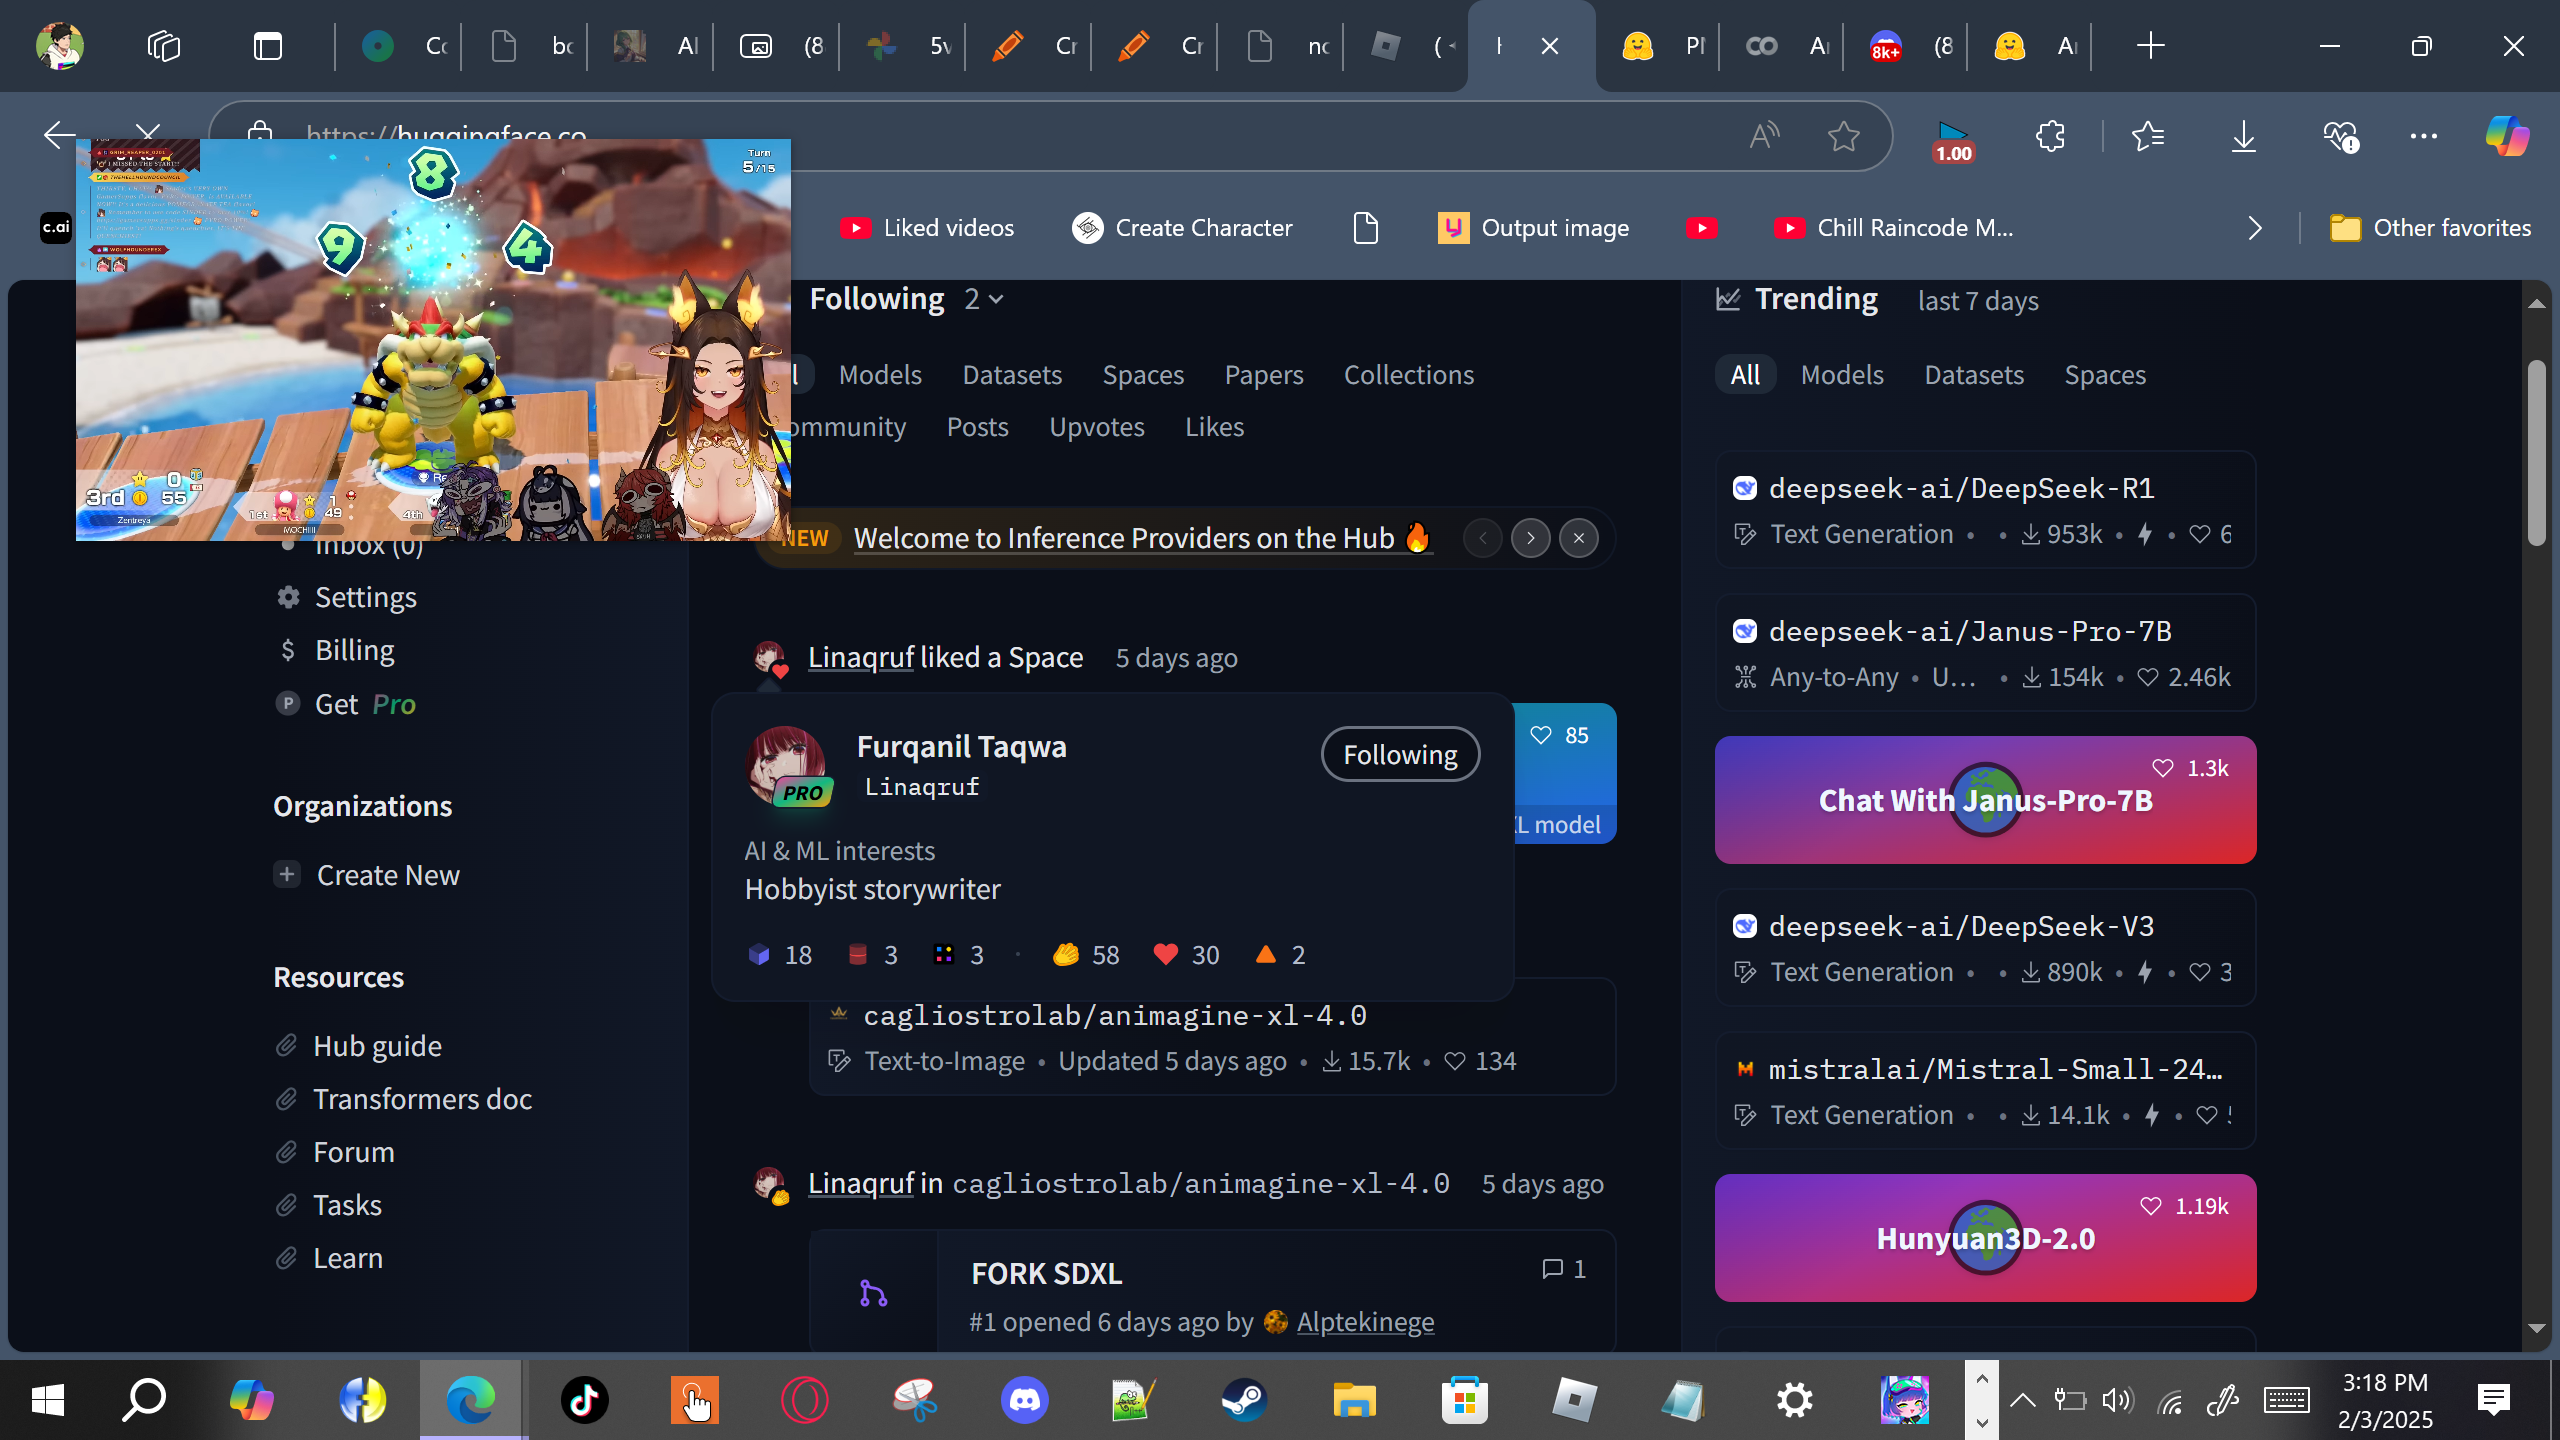Expand the favorites bar overflow chevron
Viewport: 2560px width, 1440px height.
(2255, 228)
